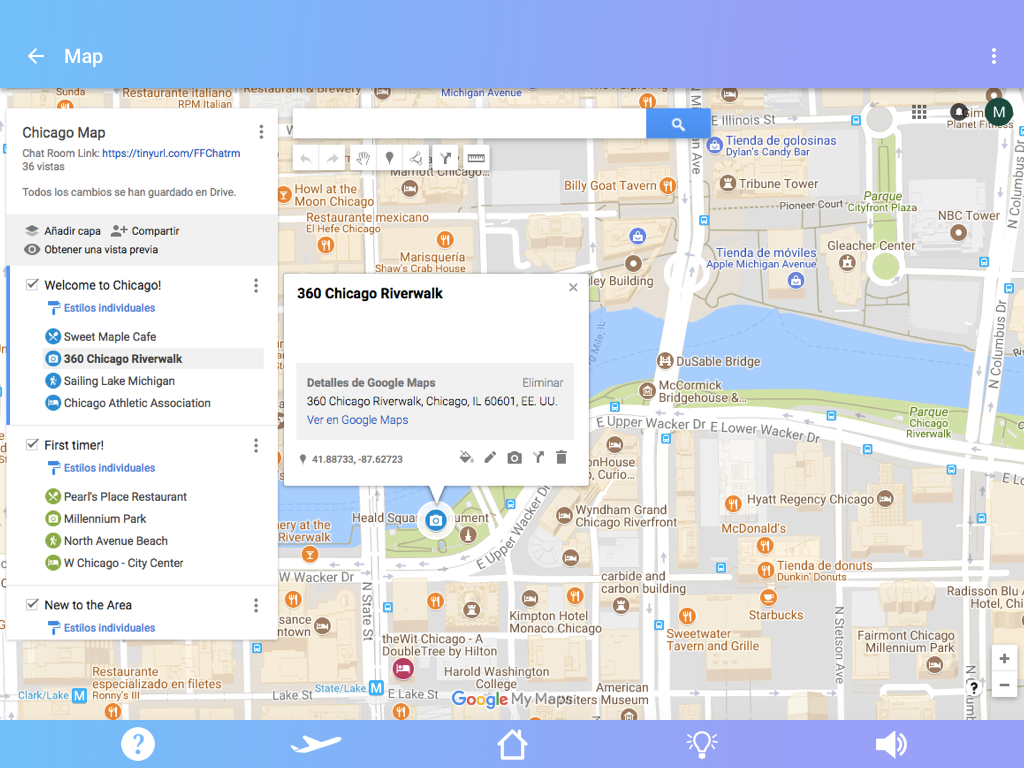The height and width of the screenshot is (768, 1024).
Task: Toggle the New to the Area layer checkbox
Action: (x=31, y=605)
